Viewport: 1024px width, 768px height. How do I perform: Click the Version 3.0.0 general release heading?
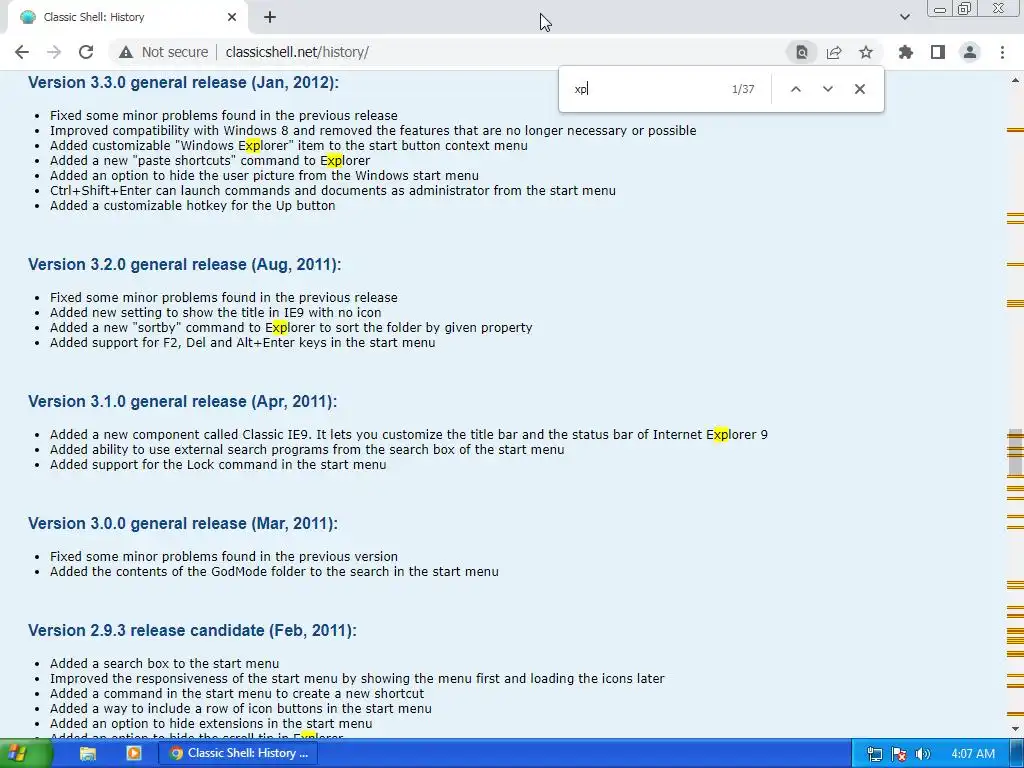pos(183,523)
